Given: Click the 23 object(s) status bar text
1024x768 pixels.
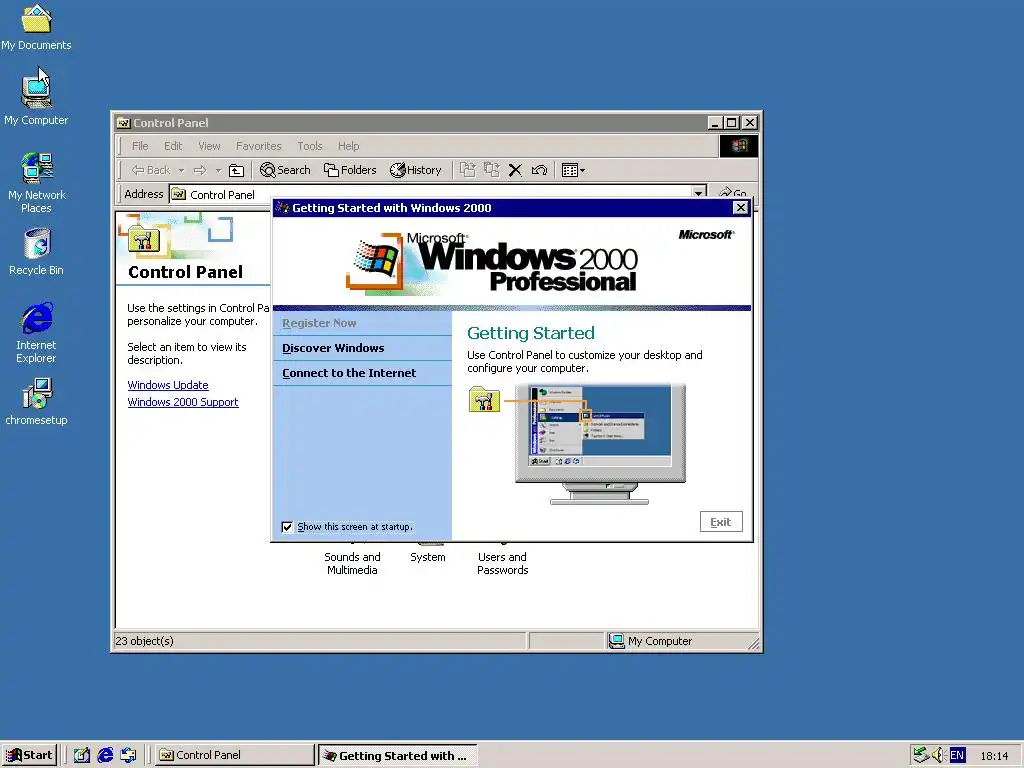Looking at the screenshot, I should tap(145, 641).
